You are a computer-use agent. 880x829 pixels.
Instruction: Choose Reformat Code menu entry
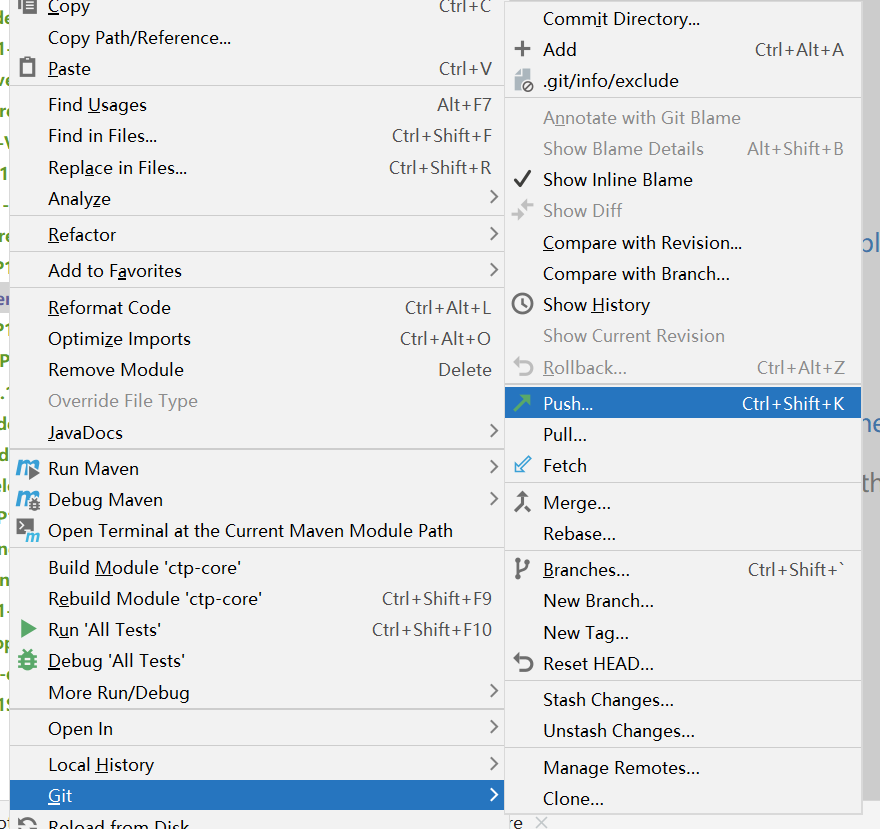pos(109,308)
